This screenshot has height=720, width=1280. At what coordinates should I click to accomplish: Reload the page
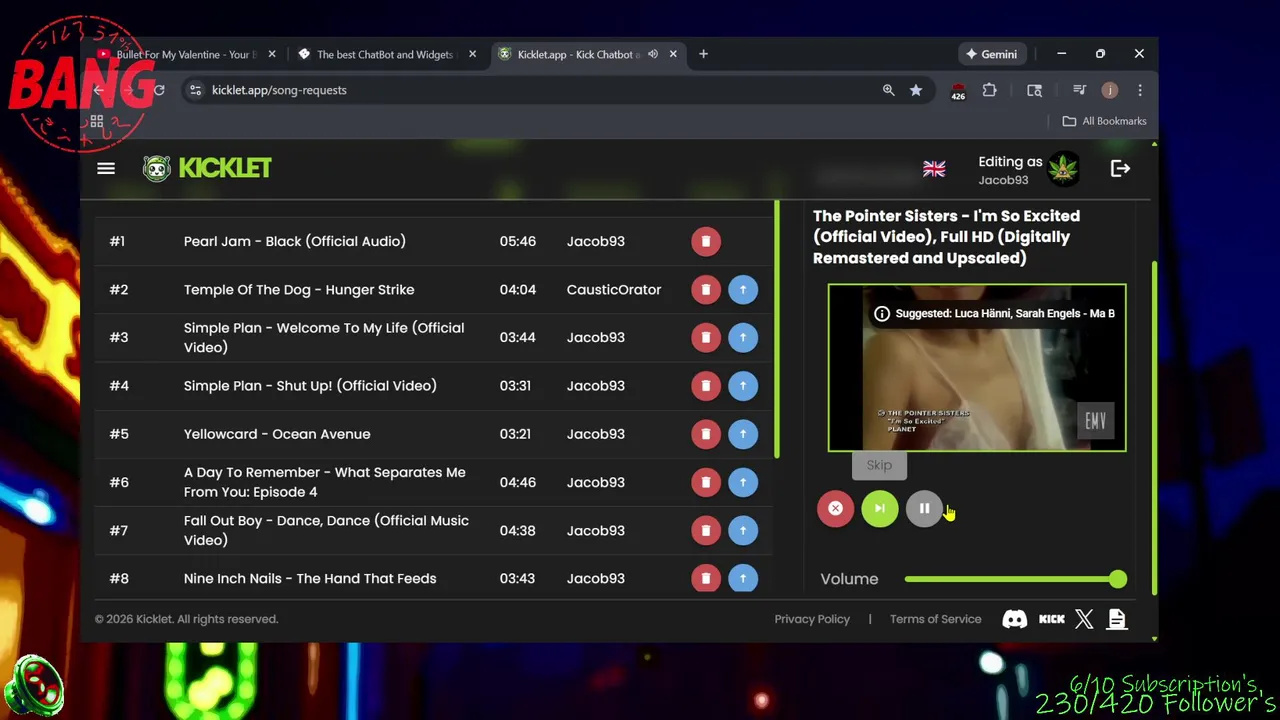(x=158, y=90)
